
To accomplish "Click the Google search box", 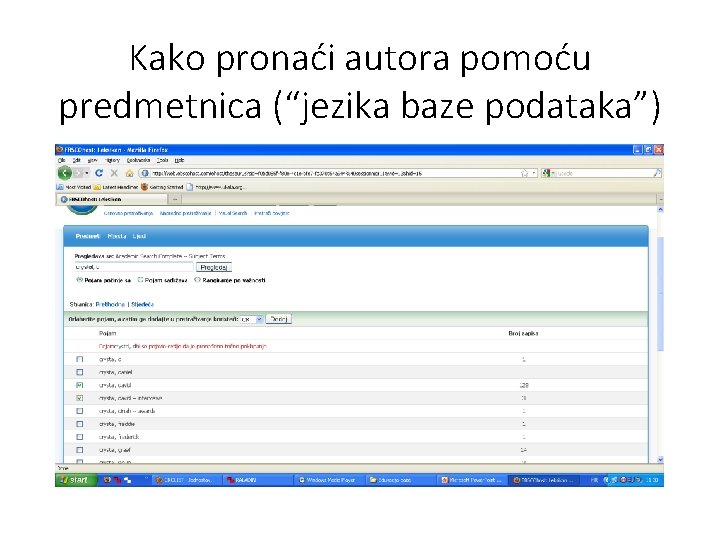I will pos(604,173).
